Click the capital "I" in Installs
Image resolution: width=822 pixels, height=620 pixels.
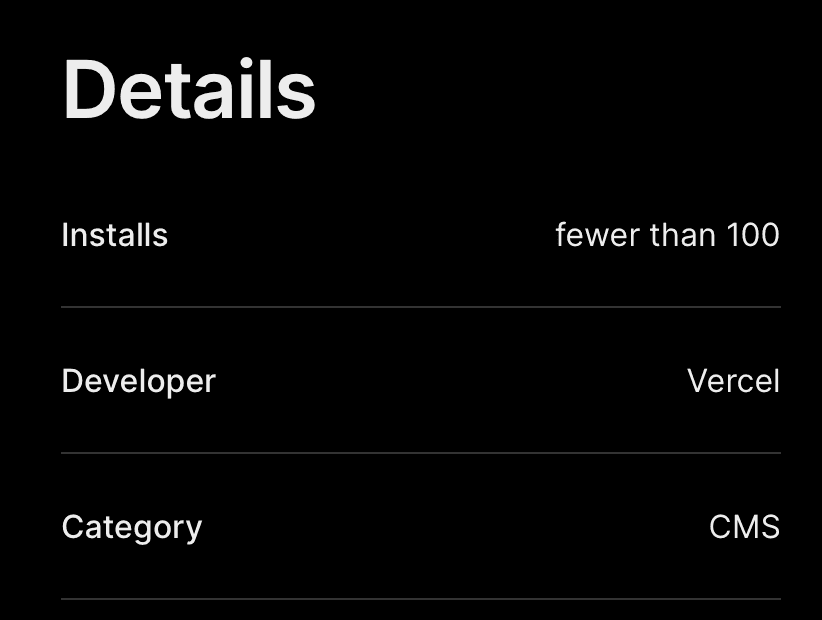pyautogui.click(x=65, y=235)
